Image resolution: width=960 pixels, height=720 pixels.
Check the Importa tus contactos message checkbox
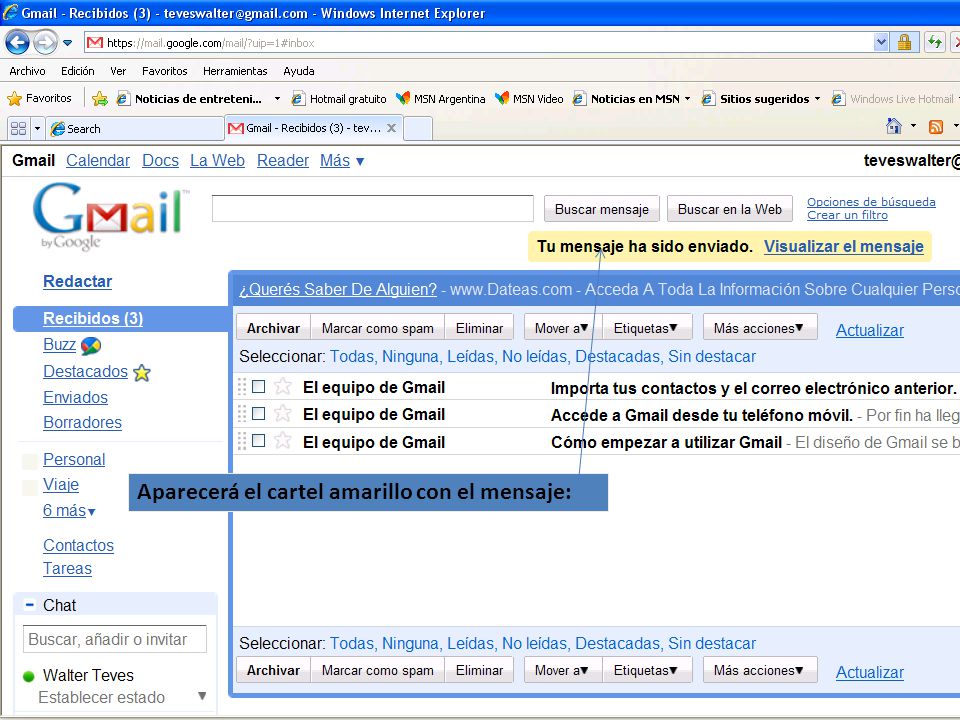[258, 386]
